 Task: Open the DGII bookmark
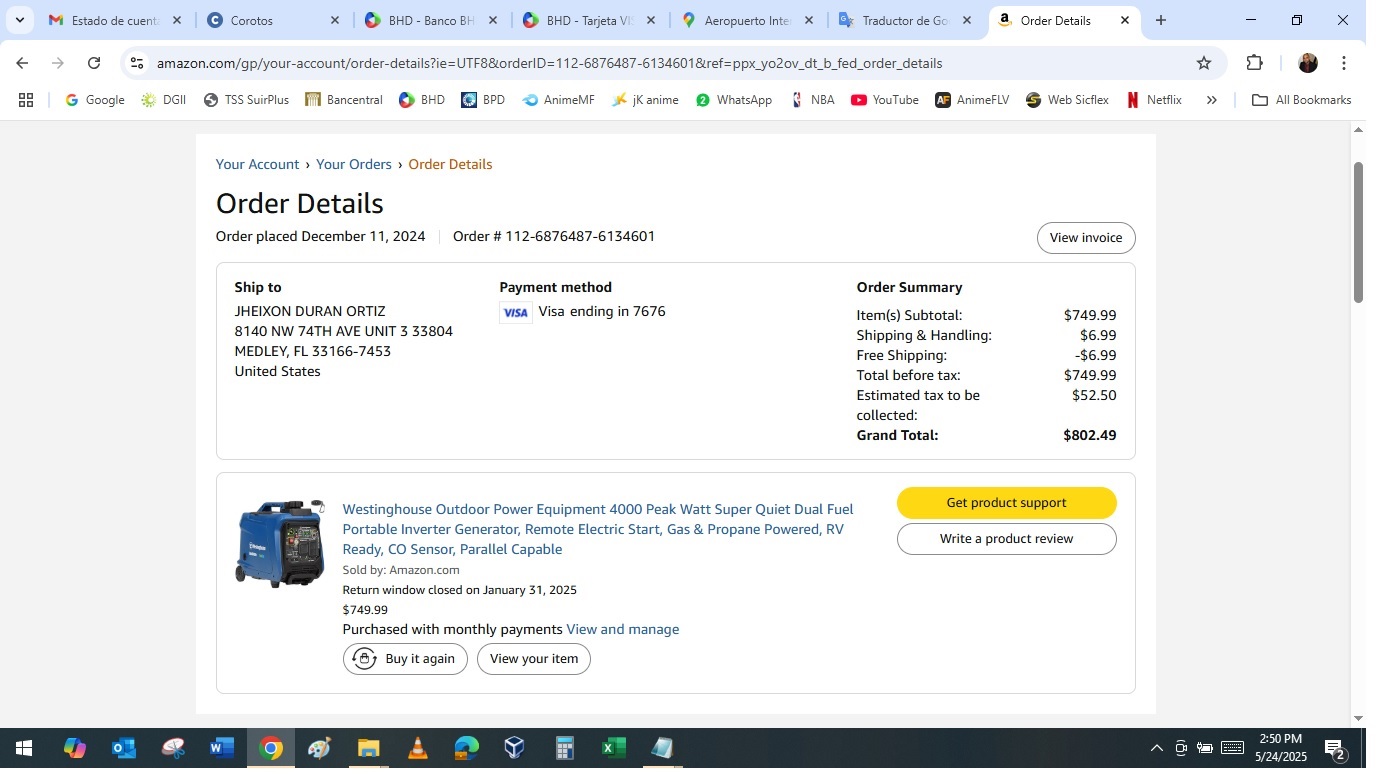click(x=164, y=100)
